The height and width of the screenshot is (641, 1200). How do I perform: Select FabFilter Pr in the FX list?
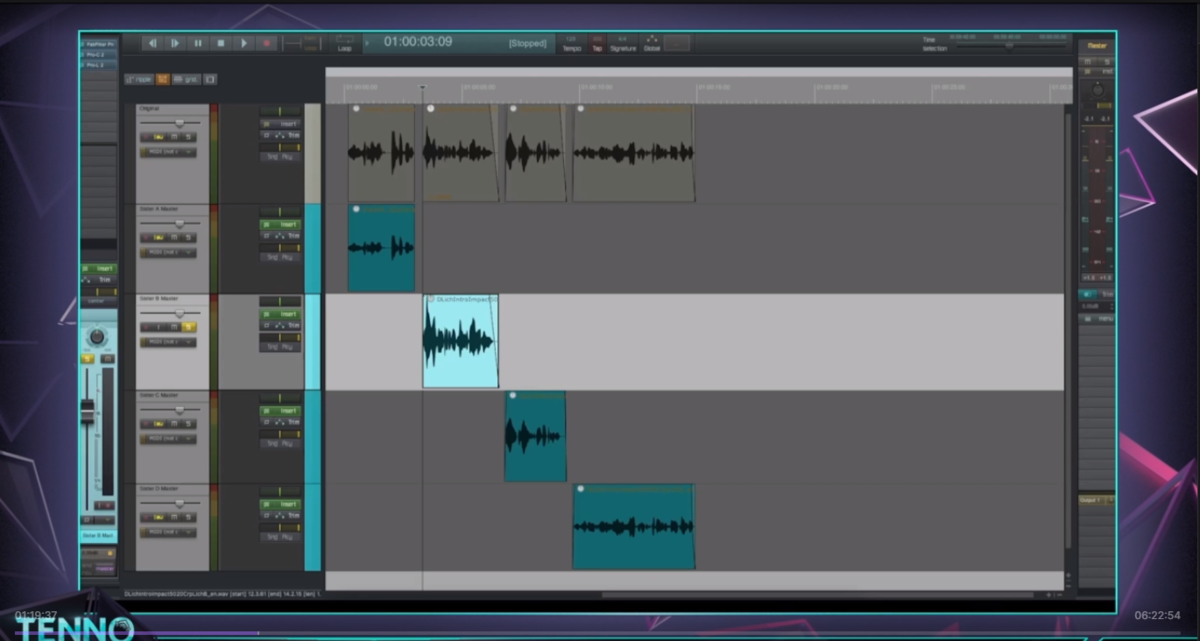99,45
